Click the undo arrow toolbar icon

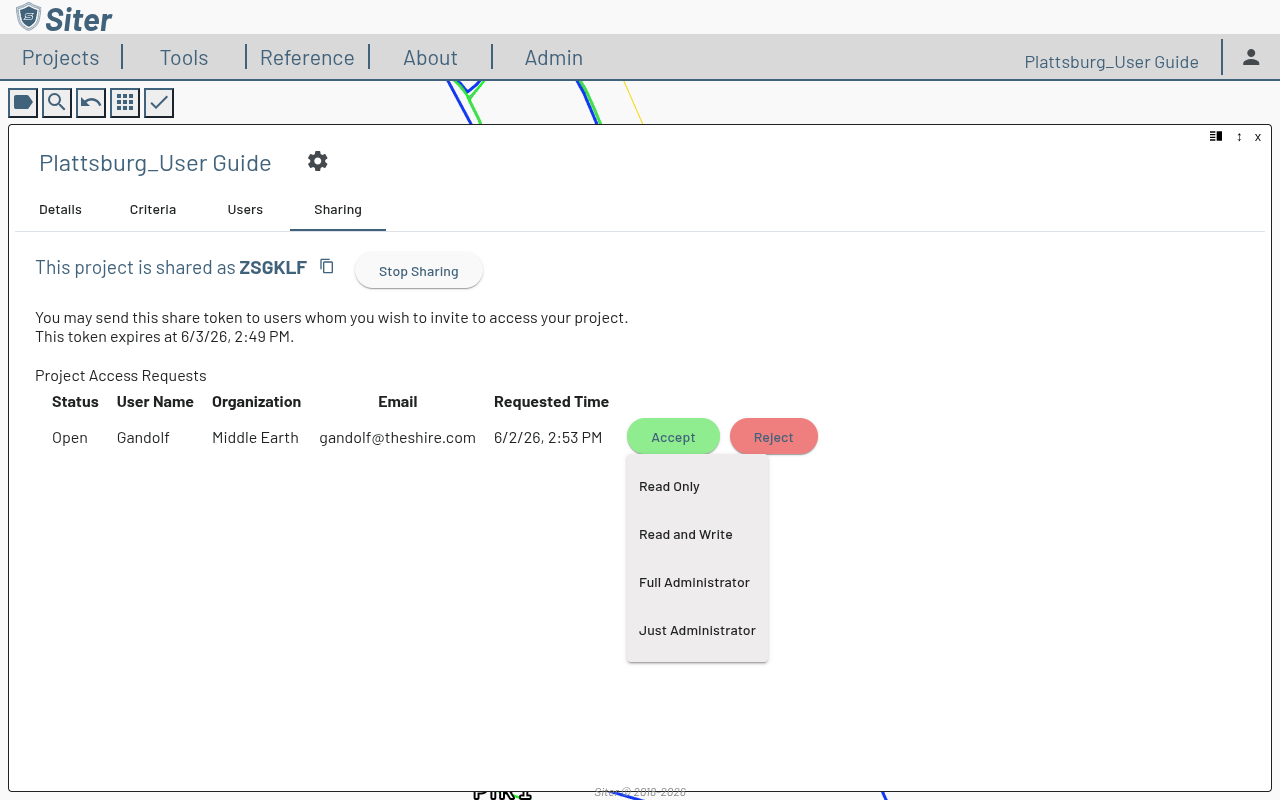(x=91, y=103)
